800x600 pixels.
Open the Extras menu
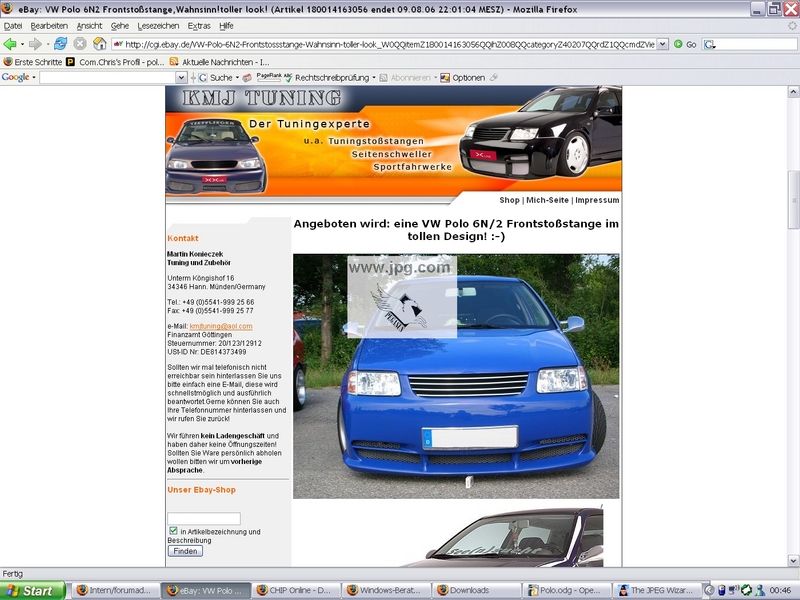[199, 26]
